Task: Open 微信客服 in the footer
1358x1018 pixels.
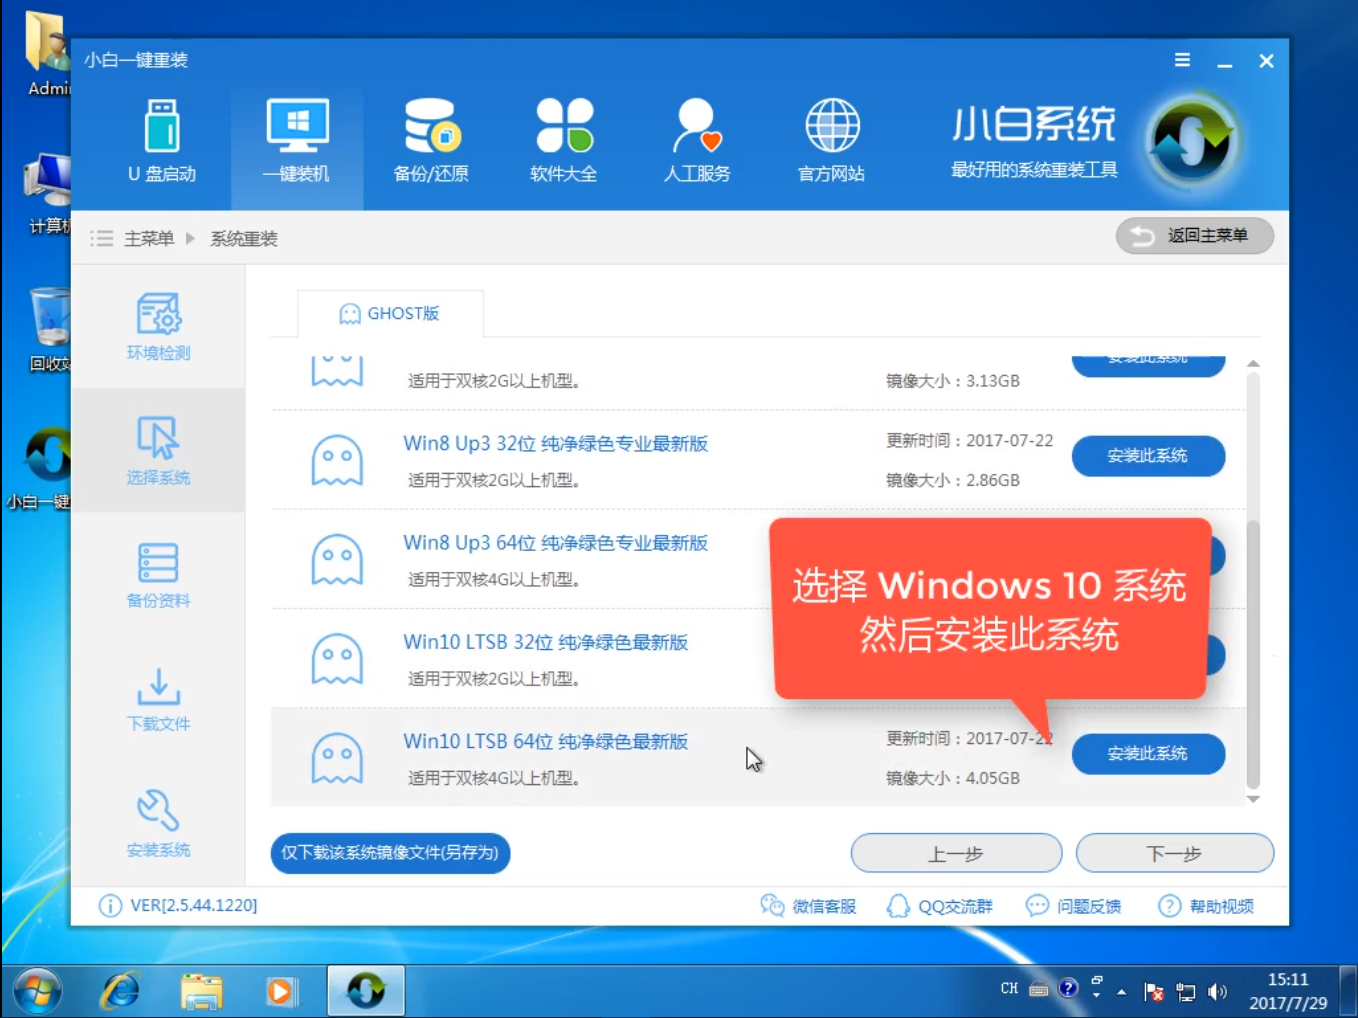Action: click(808, 906)
